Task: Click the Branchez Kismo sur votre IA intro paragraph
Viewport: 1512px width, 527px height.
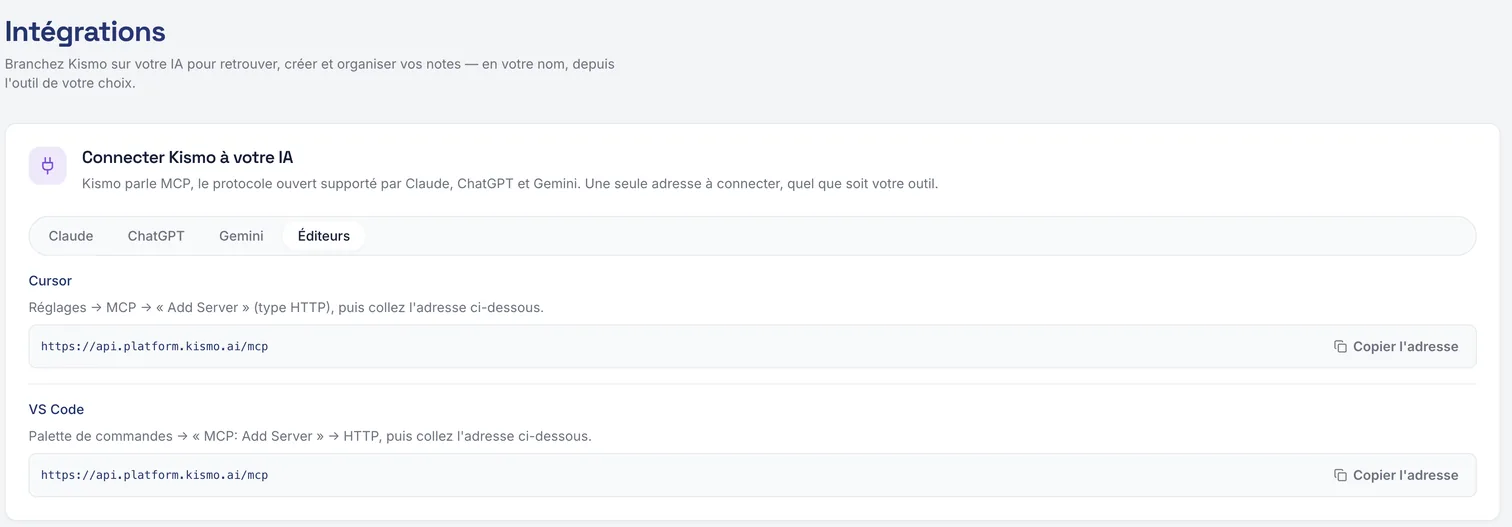Action: coord(310,73)
